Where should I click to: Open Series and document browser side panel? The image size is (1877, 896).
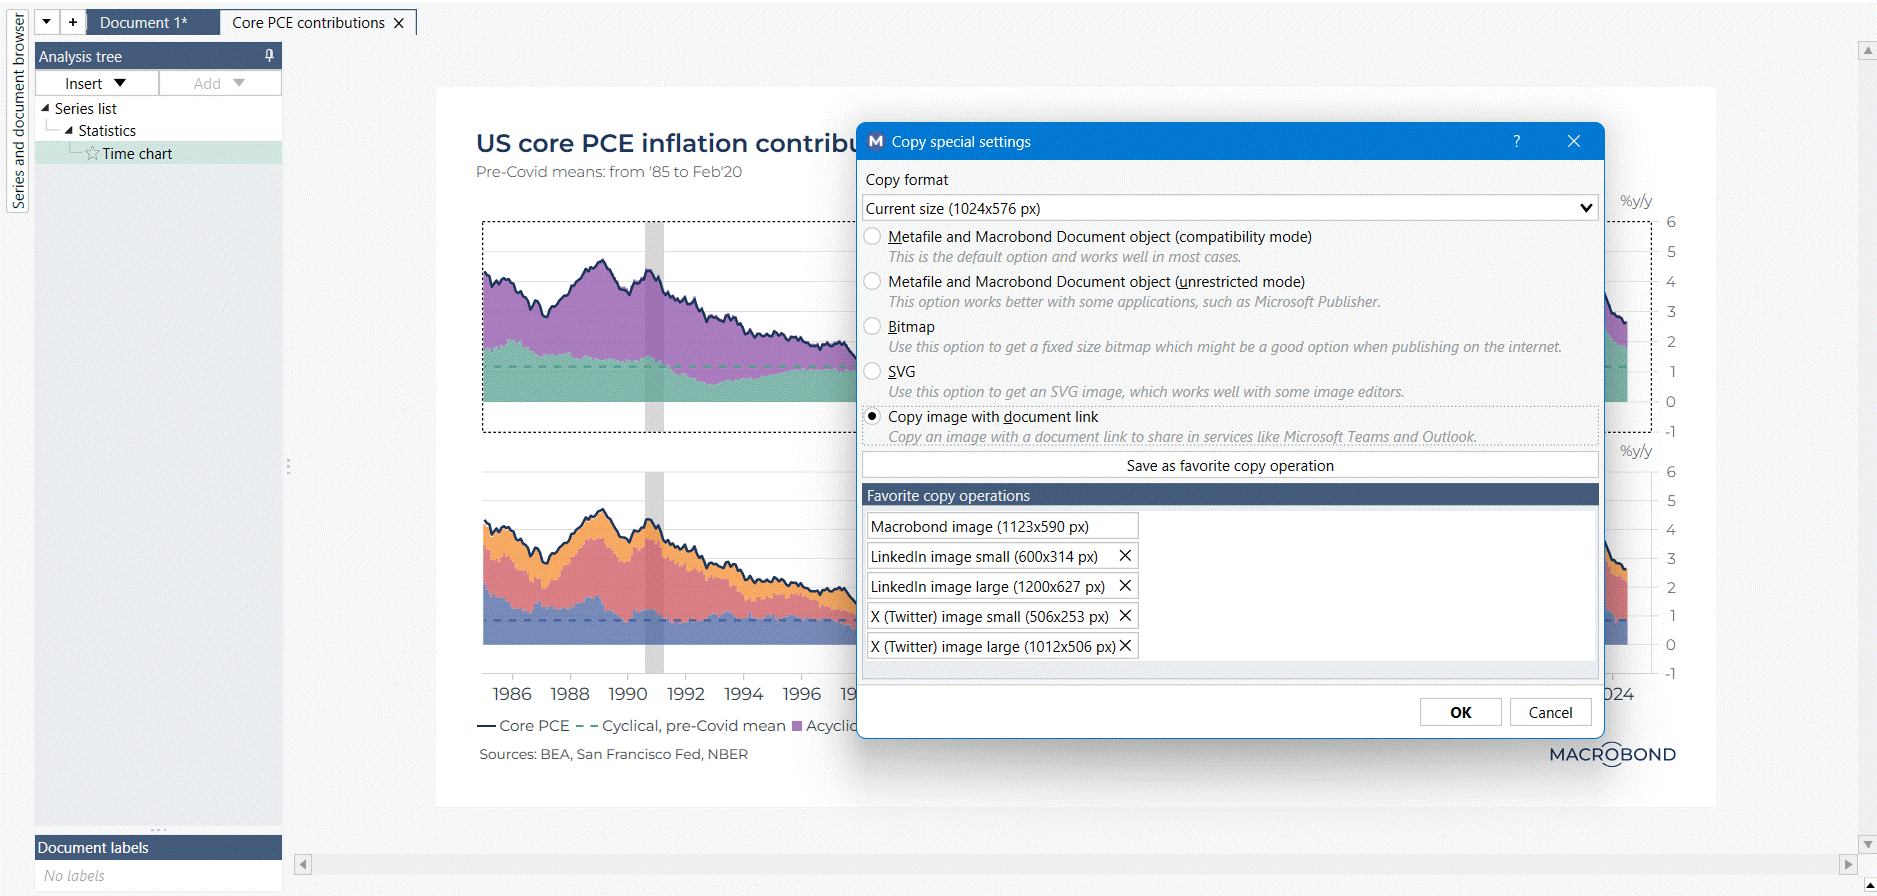click(x=18, y=110)
